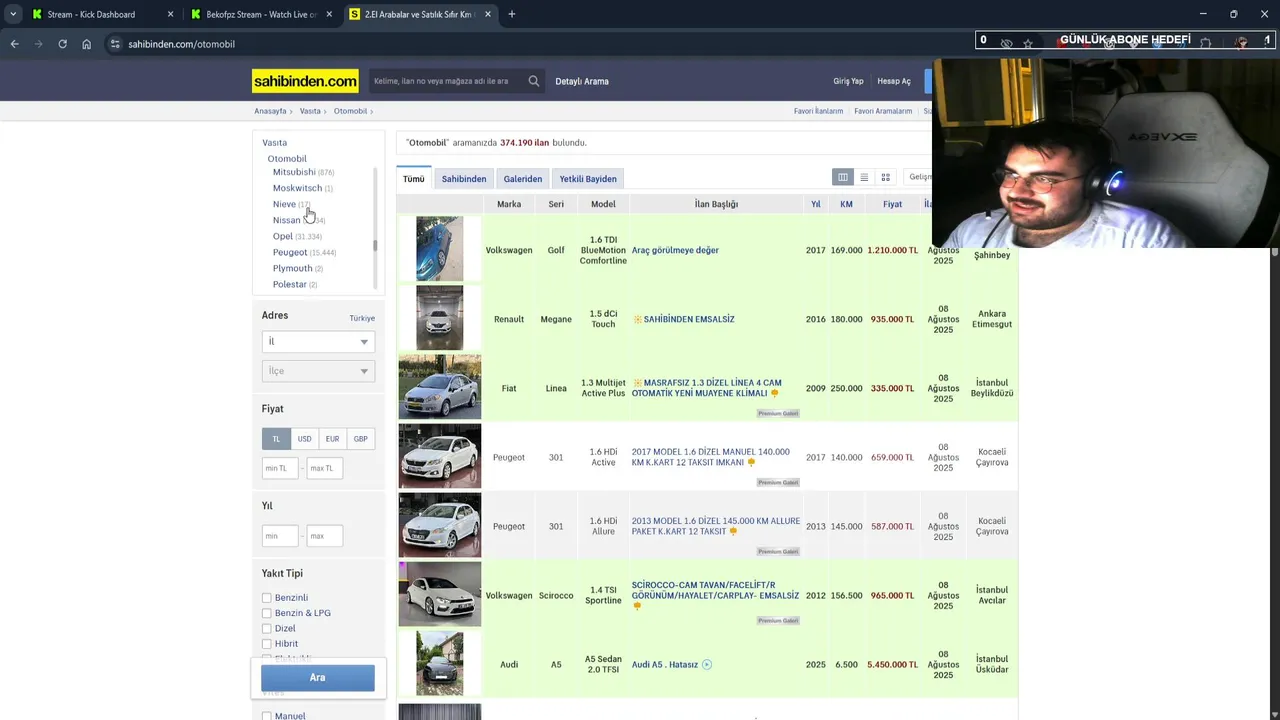This screenshot has width=1280, height=720.
Task: Open the tab search dropdown arrow
Action: 13,14
